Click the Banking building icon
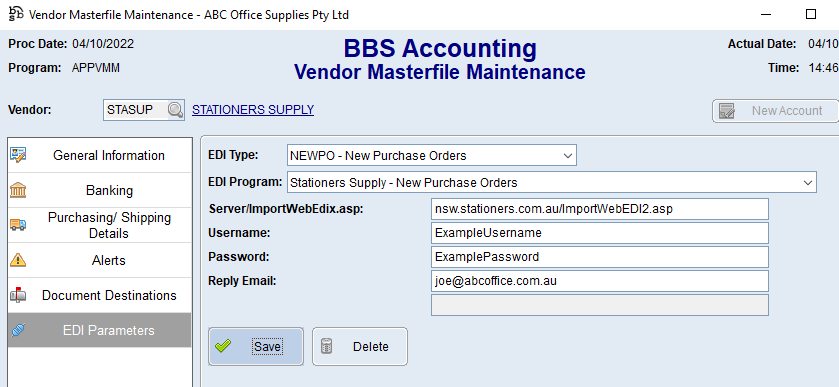The width and height of the screenshot is (839, 387). 18,190
